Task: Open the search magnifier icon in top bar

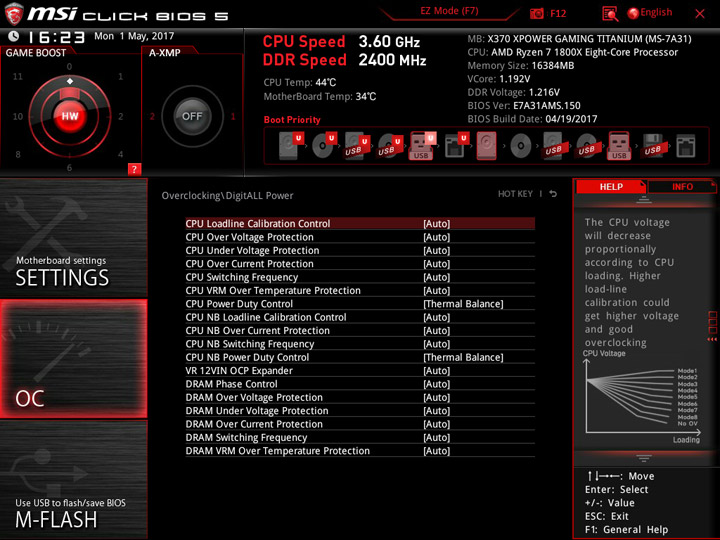Action: (610, 14)
